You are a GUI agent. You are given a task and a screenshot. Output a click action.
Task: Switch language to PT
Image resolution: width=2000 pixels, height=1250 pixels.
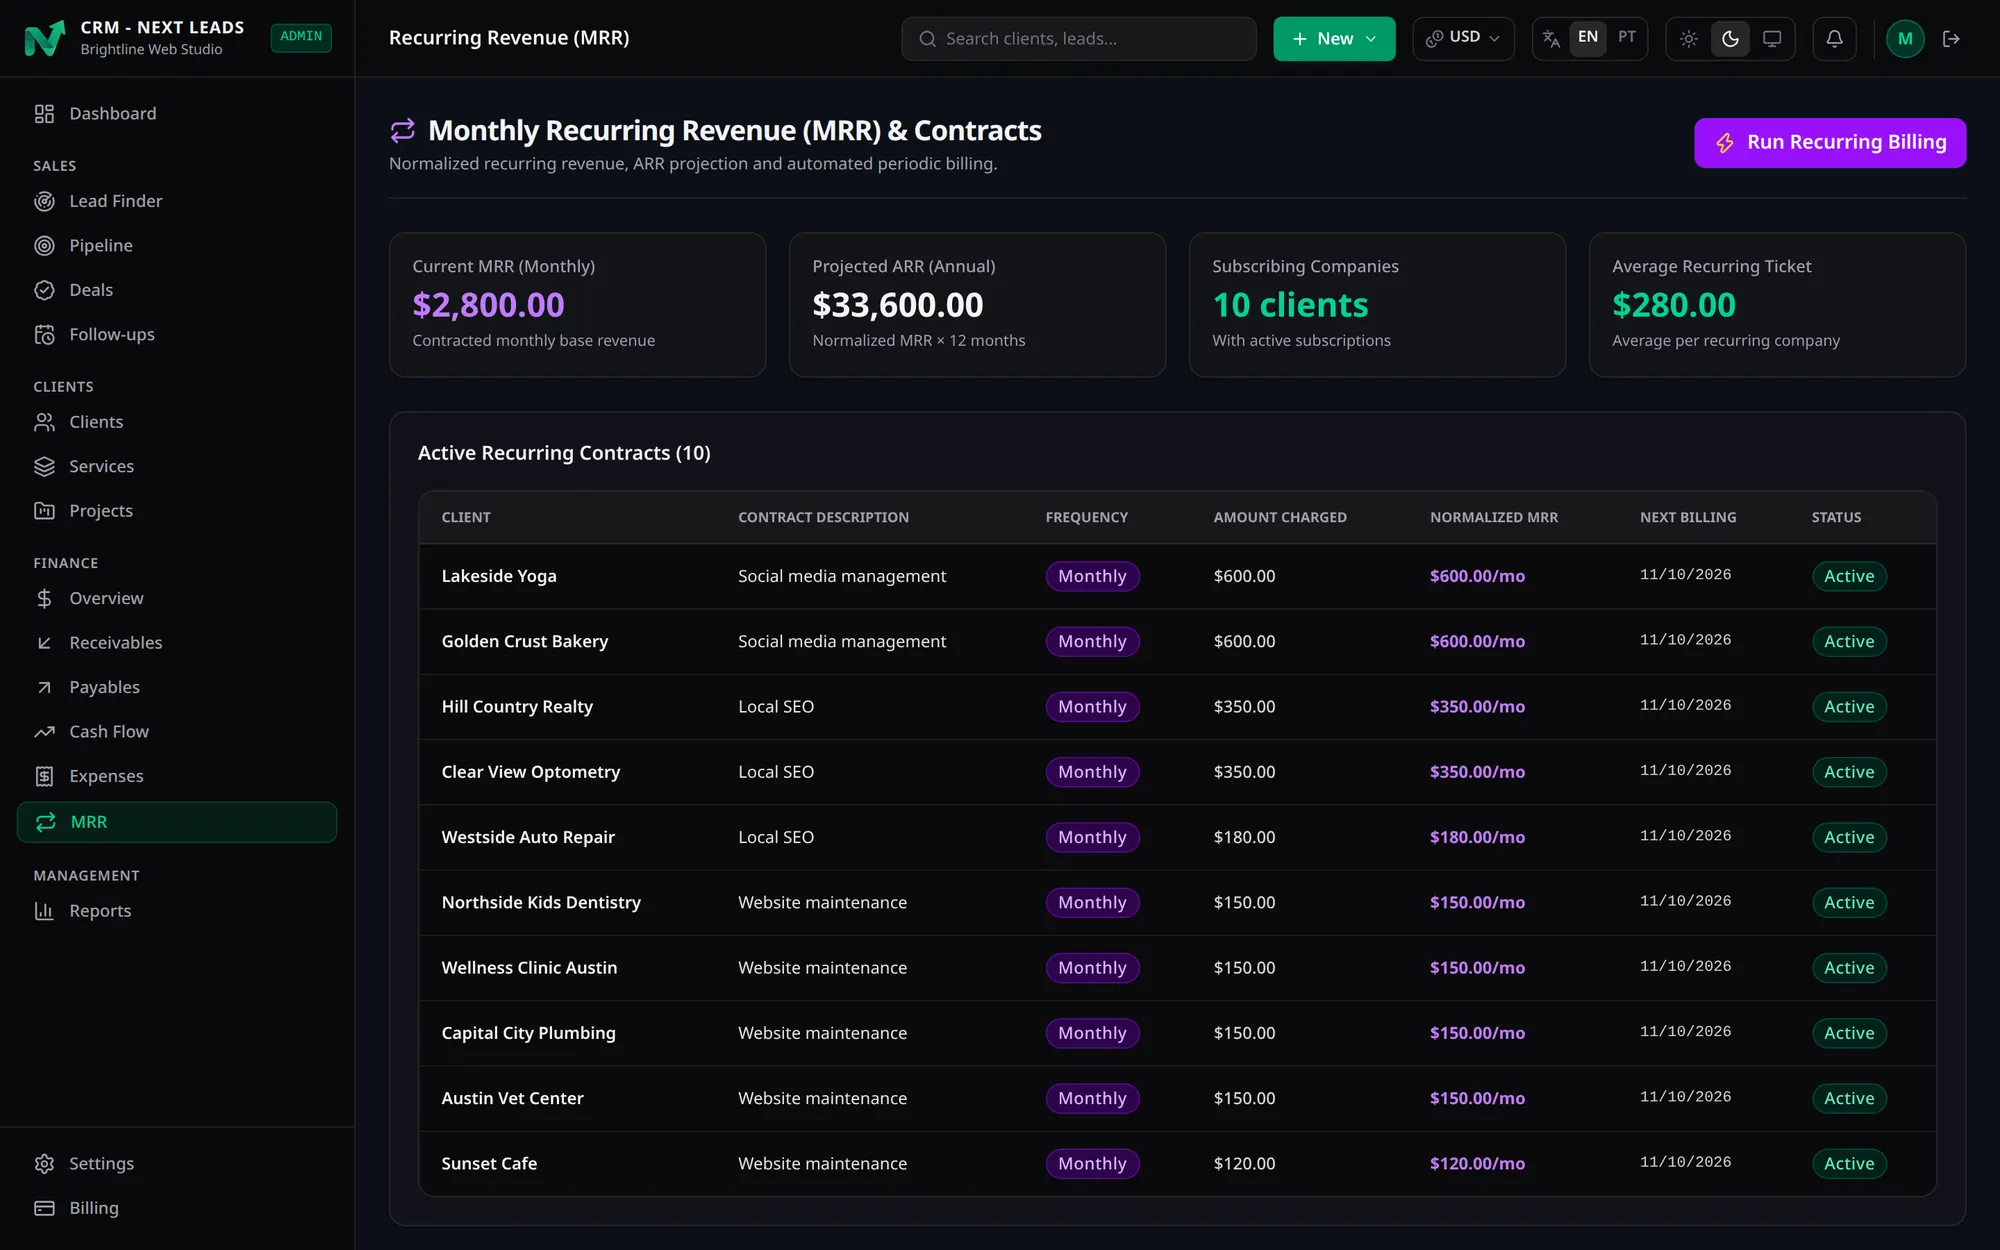click(x=1627, y=37)
